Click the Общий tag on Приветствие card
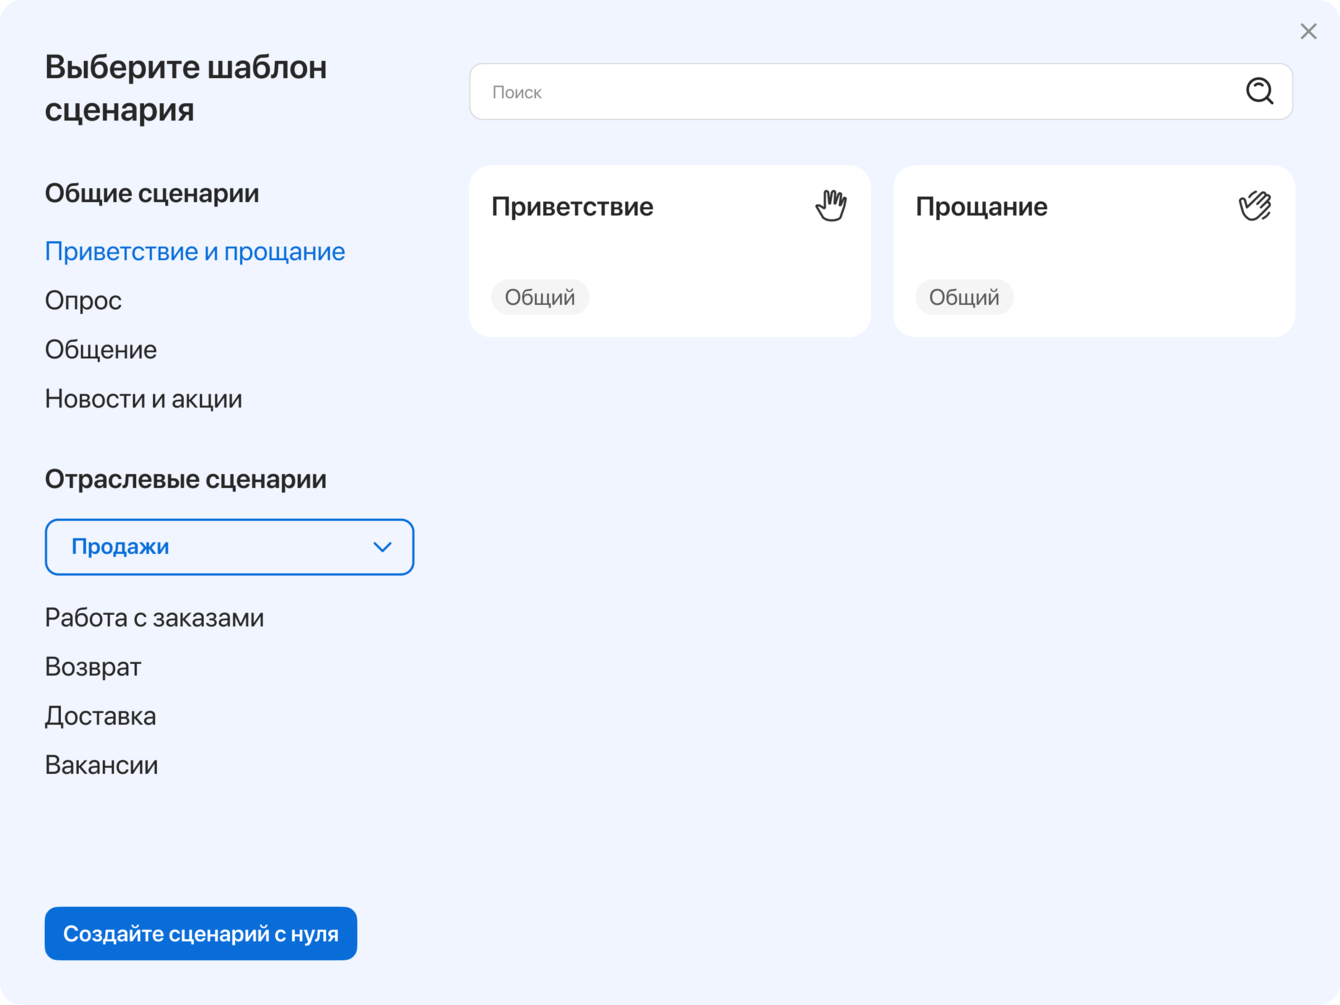 [x=540, y=297]
